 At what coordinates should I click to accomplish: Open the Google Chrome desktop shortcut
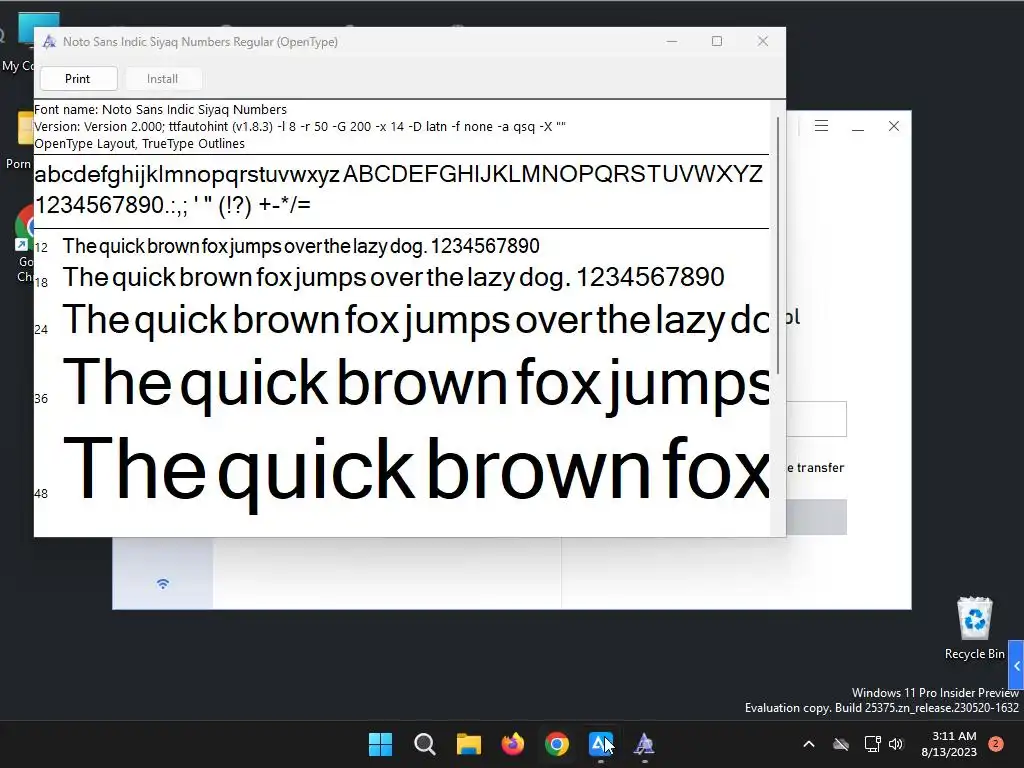[x=25, y=244]
